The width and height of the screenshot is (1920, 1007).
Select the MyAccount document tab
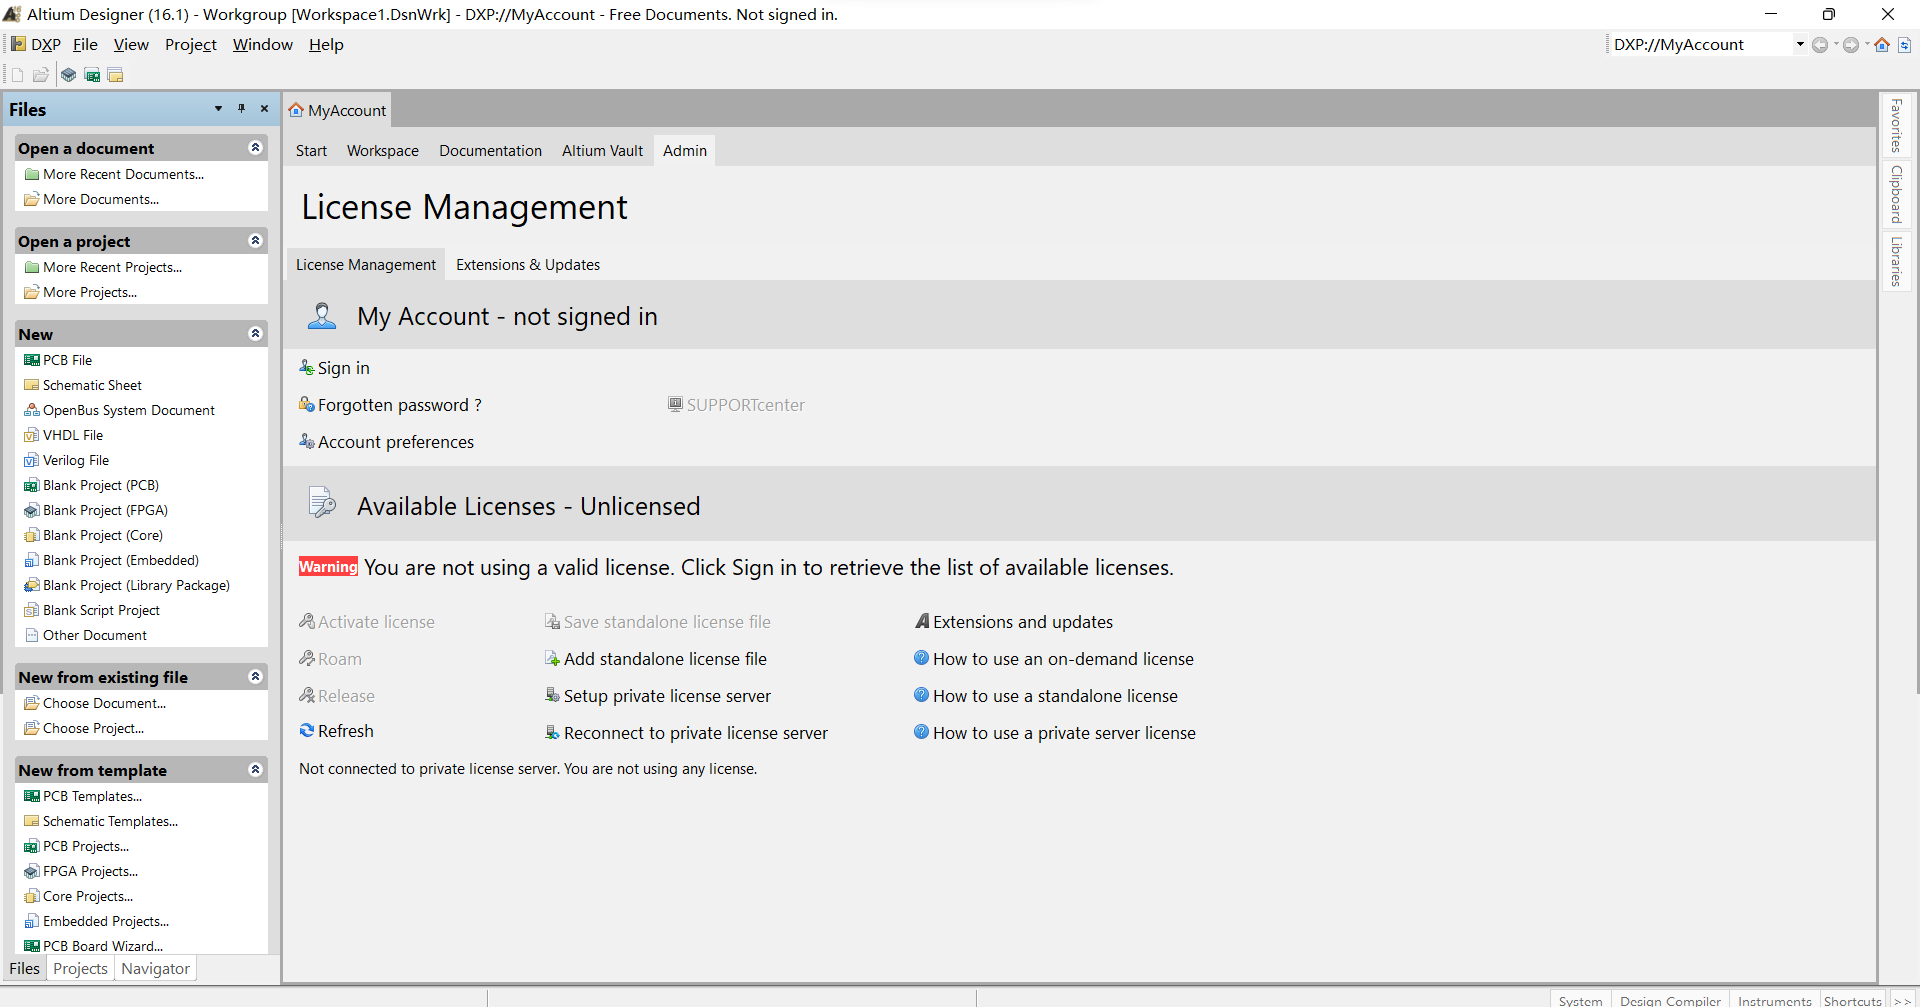(x=338, y=110)
